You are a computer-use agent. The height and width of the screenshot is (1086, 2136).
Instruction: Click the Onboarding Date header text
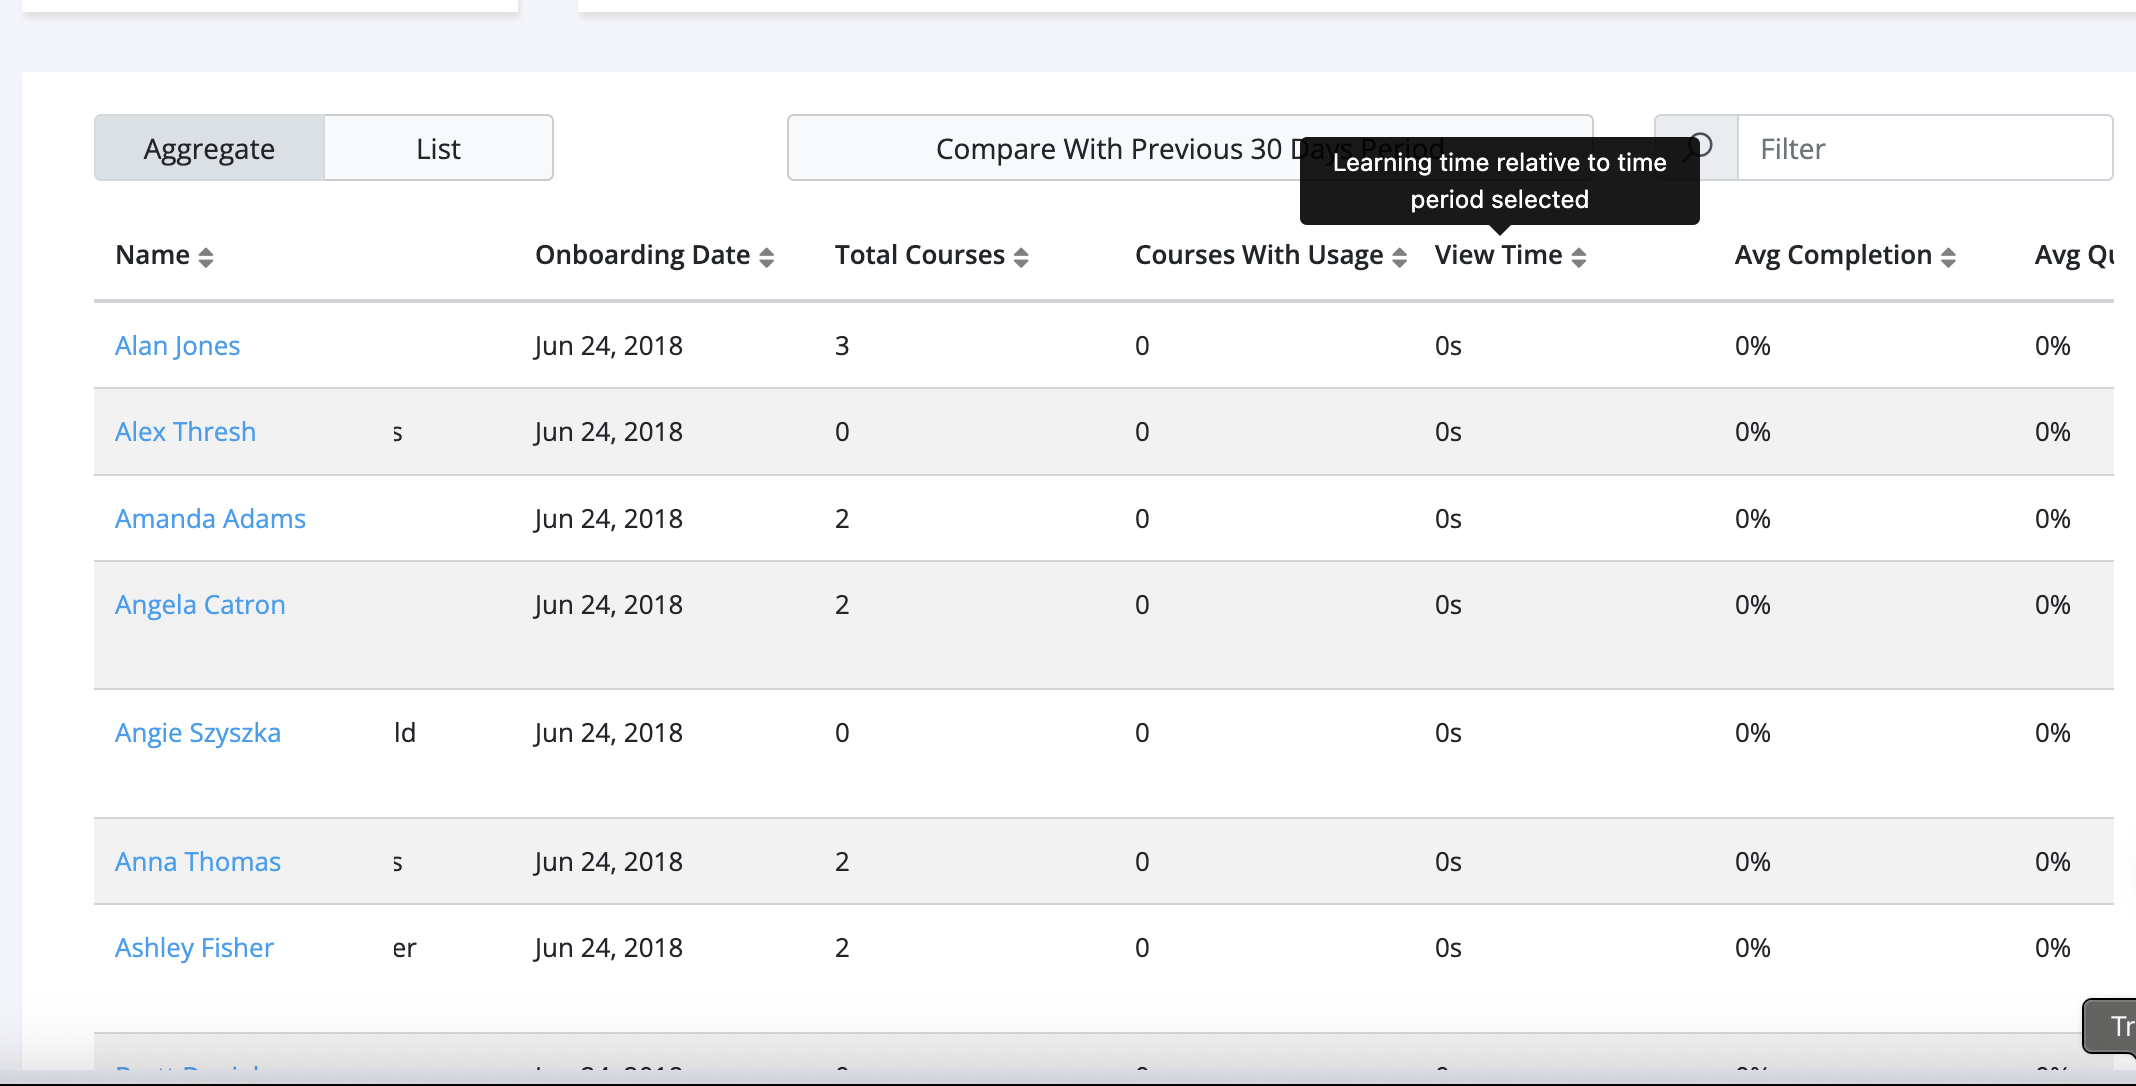(642, 255)
